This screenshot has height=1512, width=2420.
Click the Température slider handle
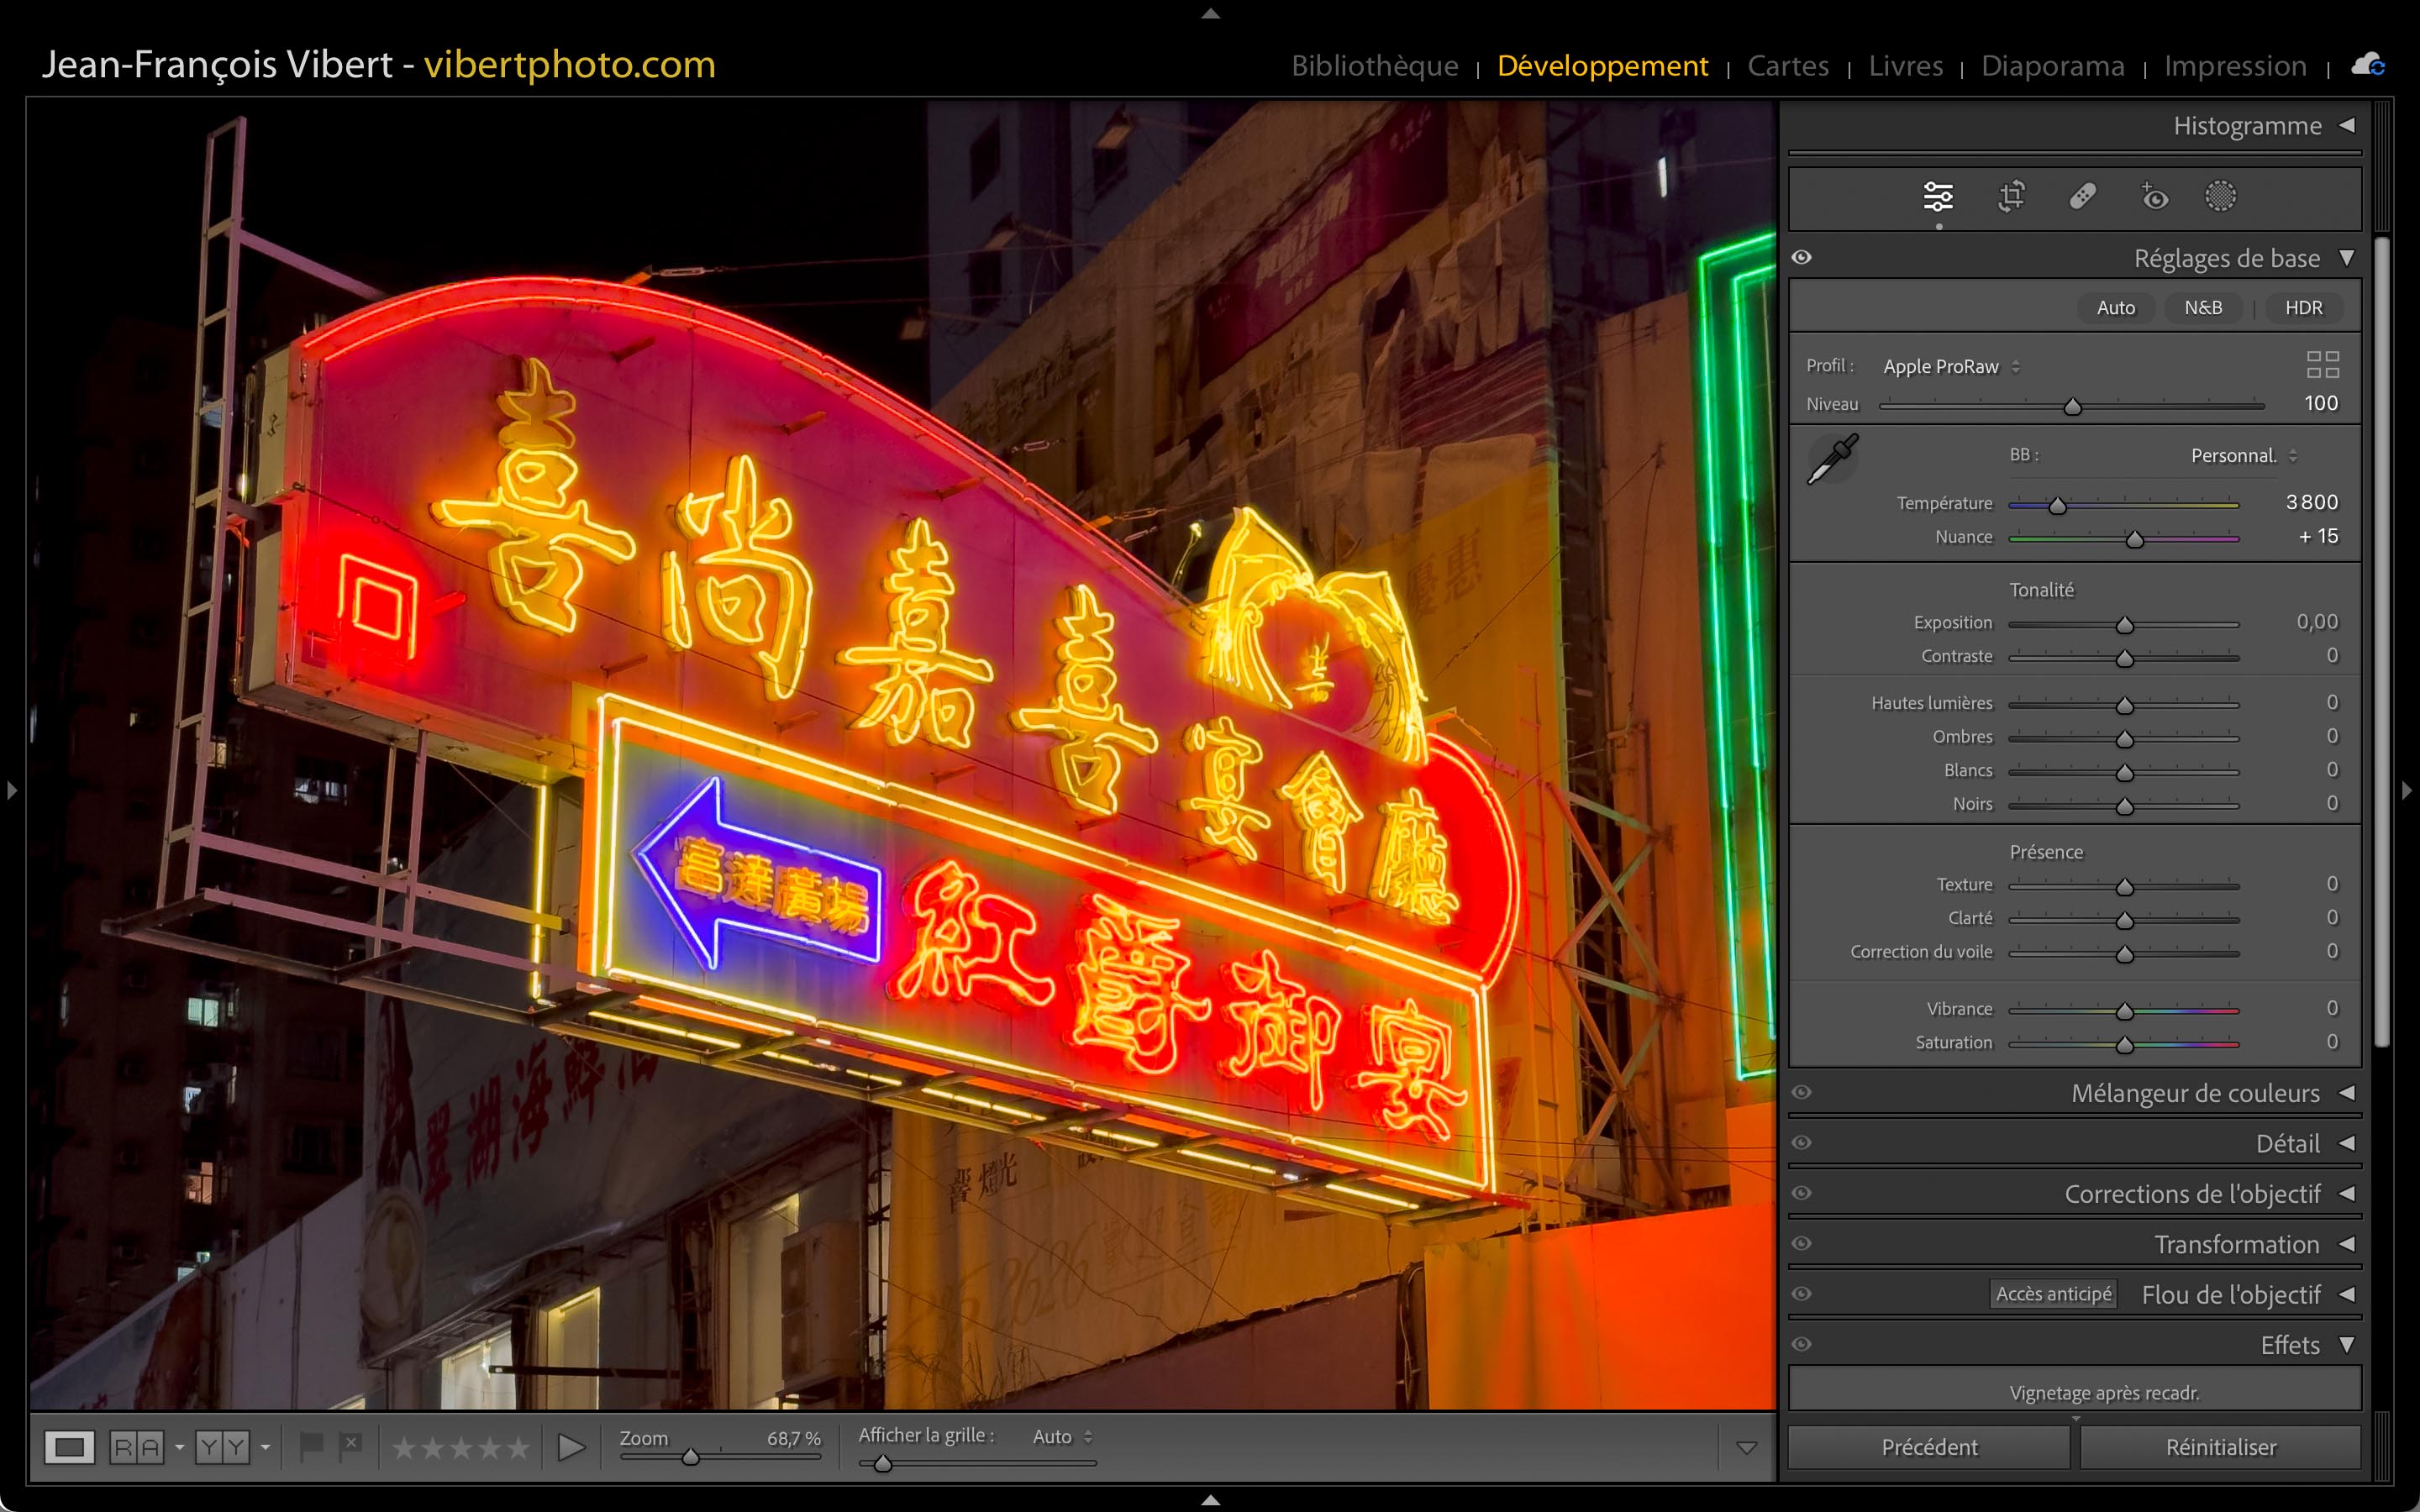[x=2057, y=506]
